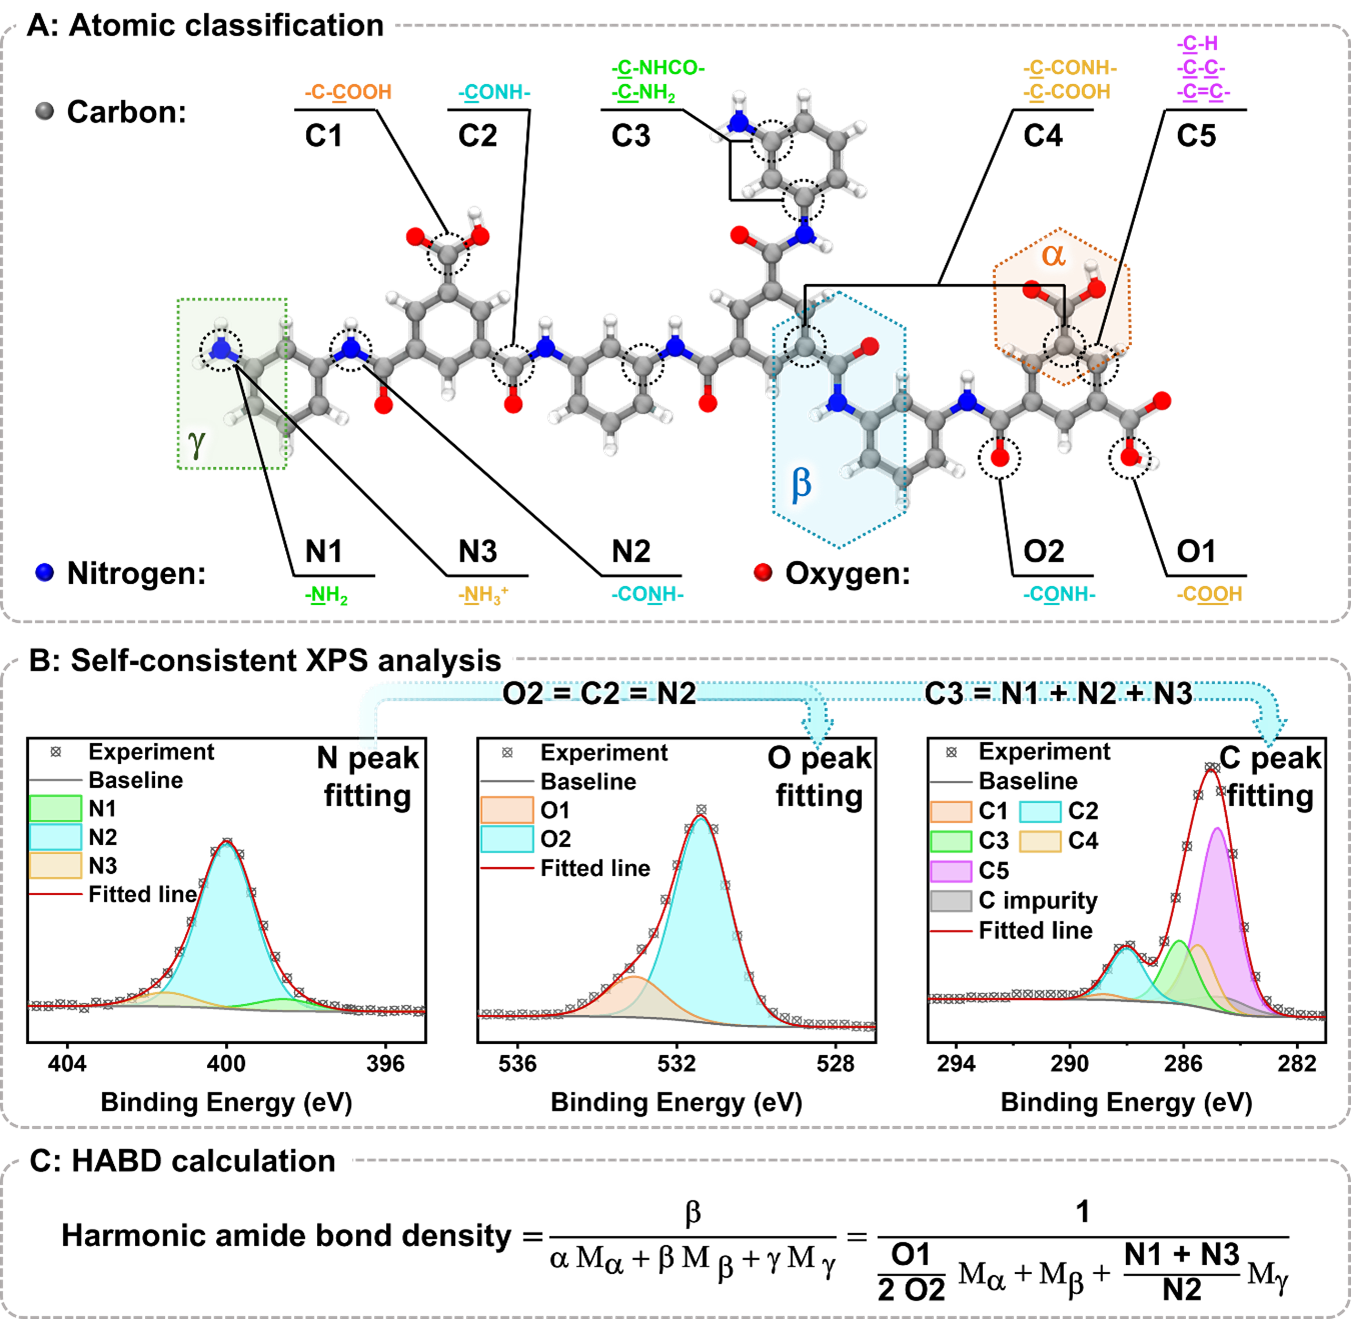This screenshot has height=1319, width=1351.
Task: Select the standalone red oxygen legend sphere
Action: tap(762, 572)
